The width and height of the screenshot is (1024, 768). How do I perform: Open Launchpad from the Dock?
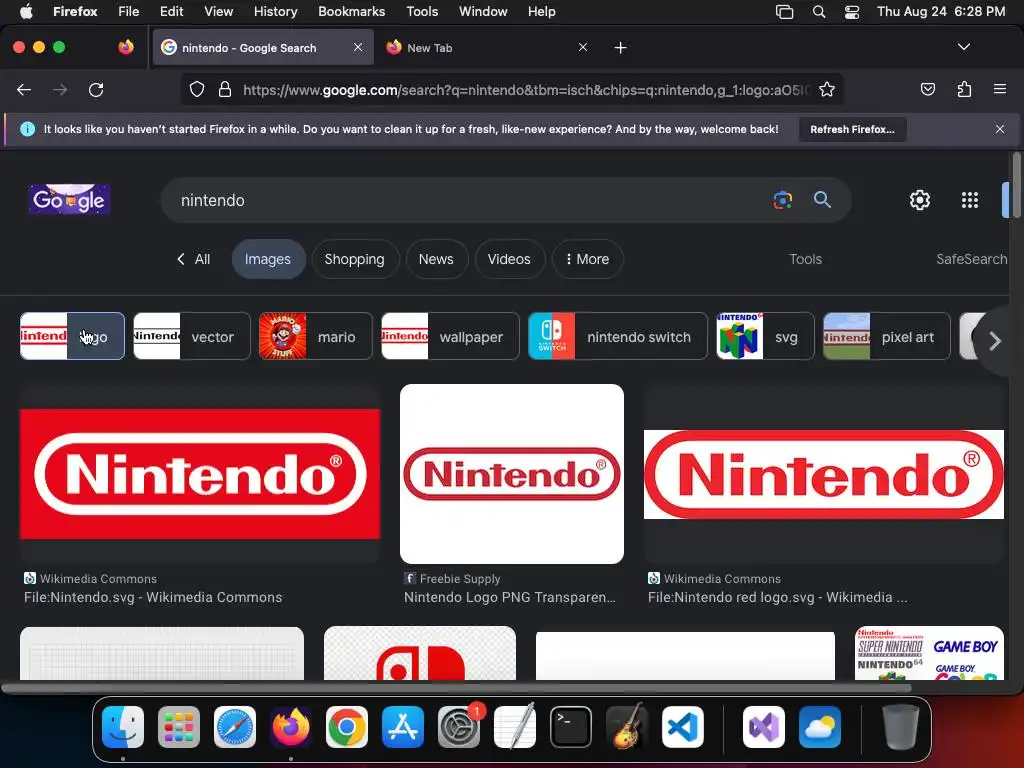click(179, 727)
